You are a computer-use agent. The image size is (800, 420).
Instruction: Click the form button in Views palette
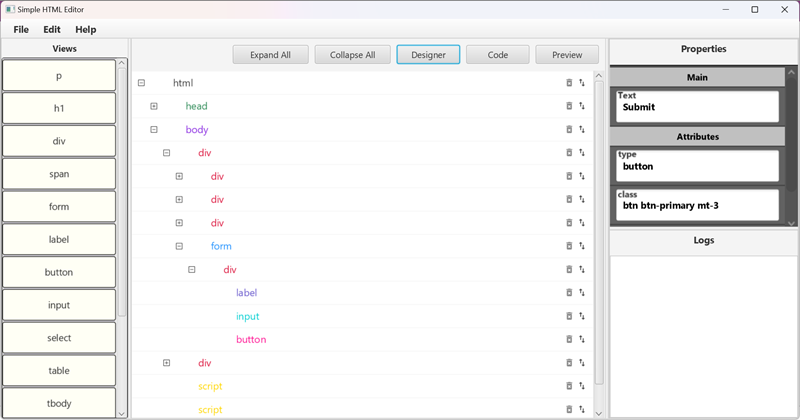[59, 207]
